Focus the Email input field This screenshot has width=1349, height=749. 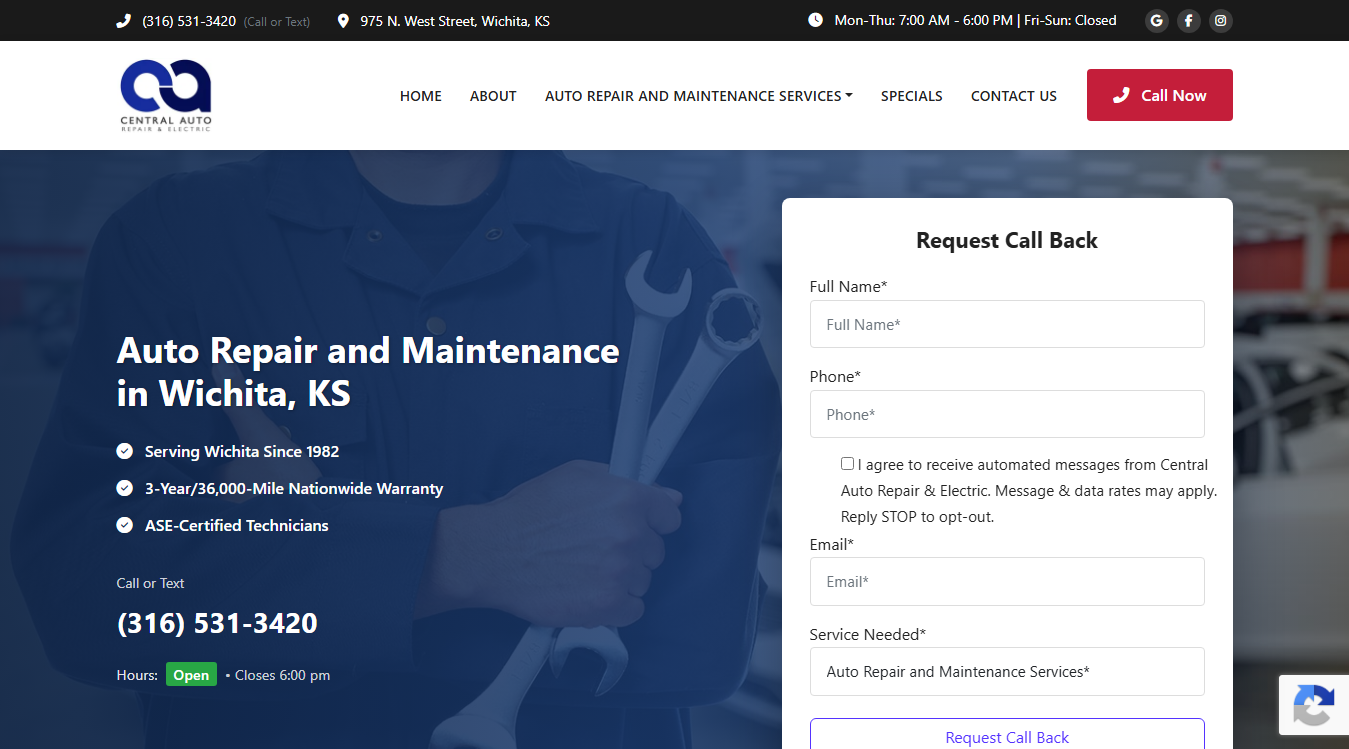[1007, 581]
